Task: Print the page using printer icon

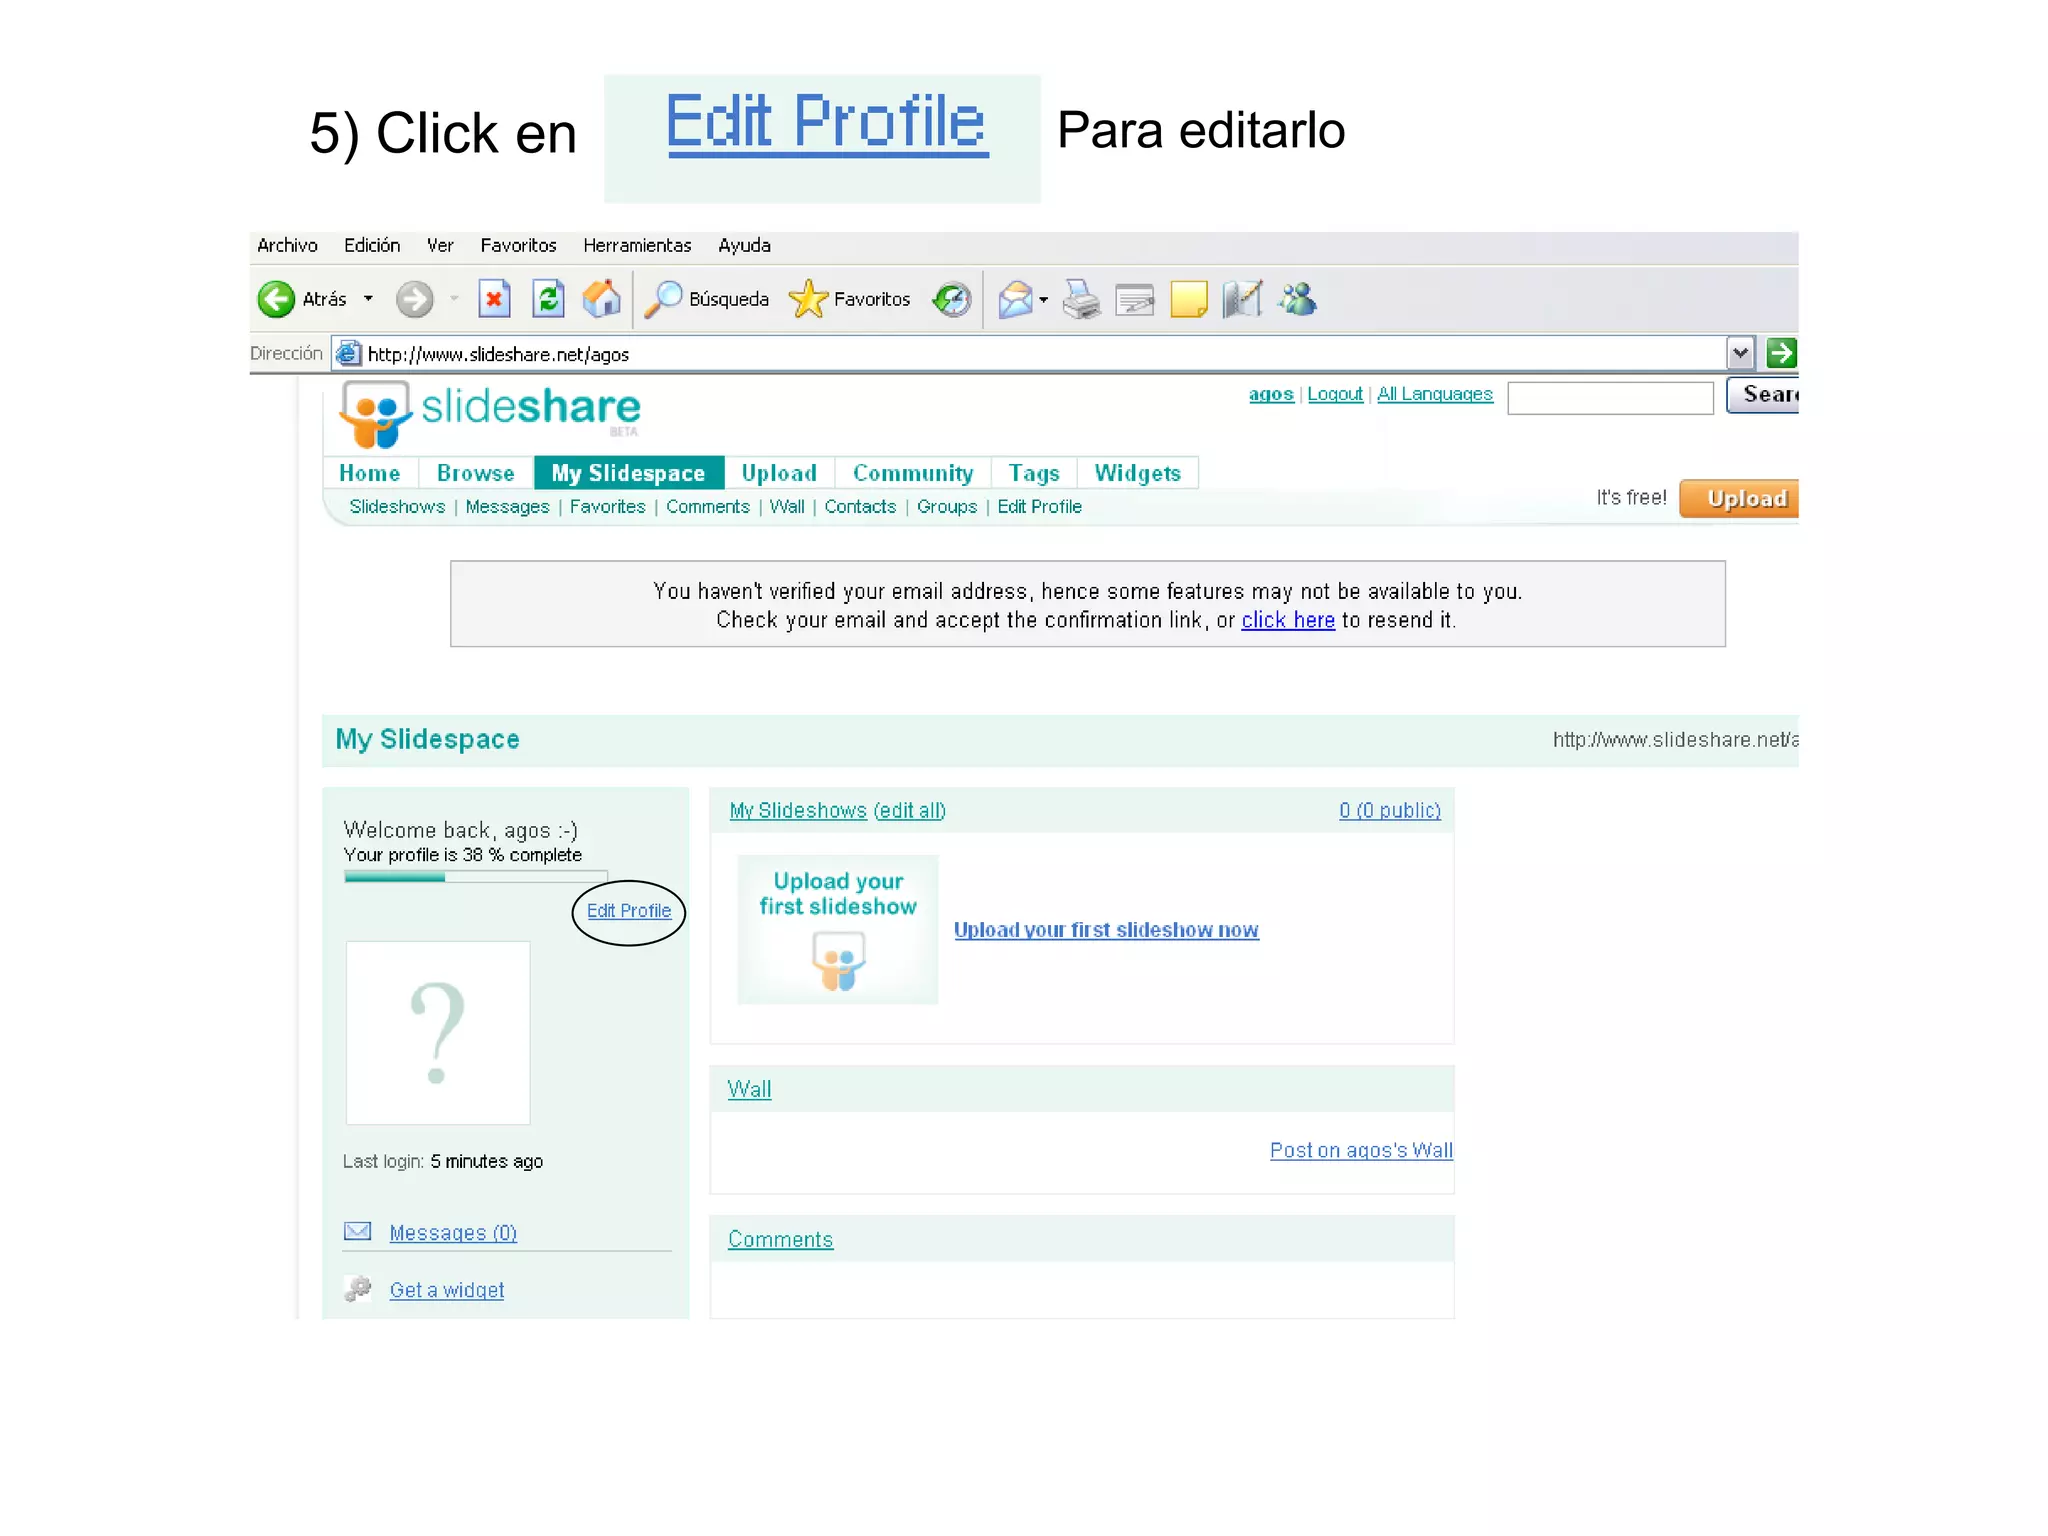Action: click(x=1081, y=299)
